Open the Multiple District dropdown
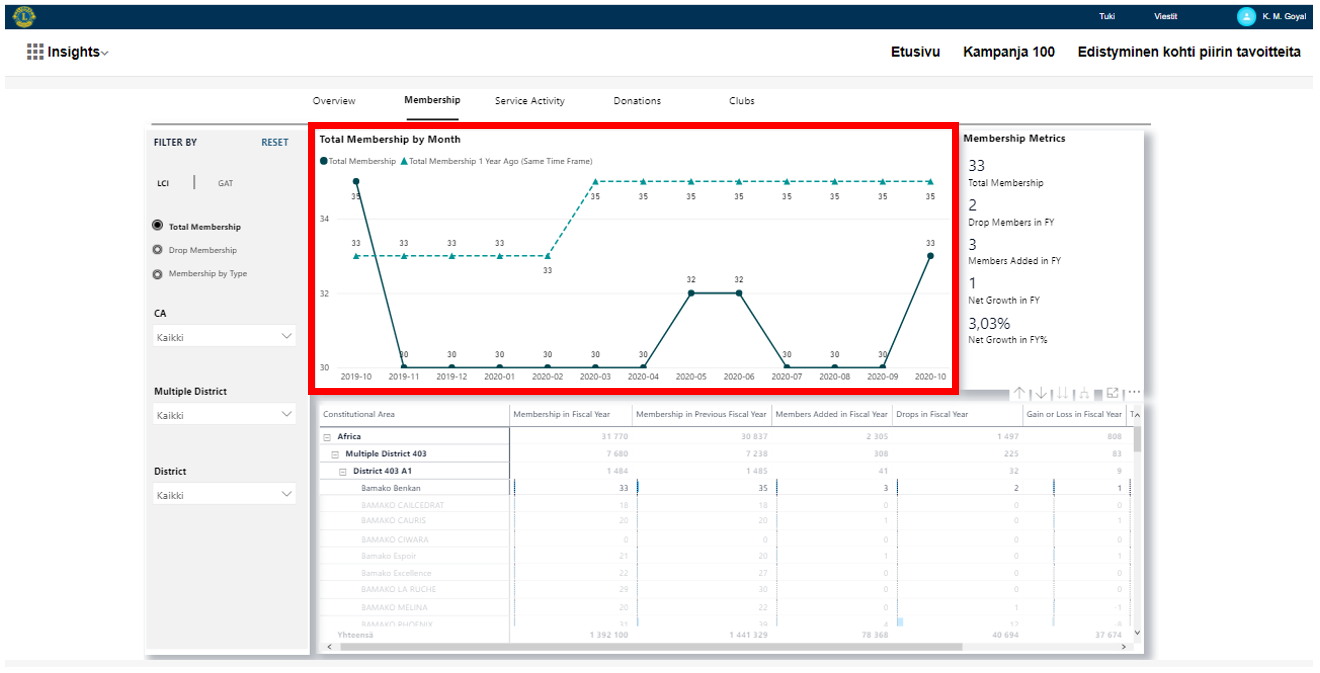Viewport: 1320px width, 673px height. pyautogui.click(x=224, y=415)
